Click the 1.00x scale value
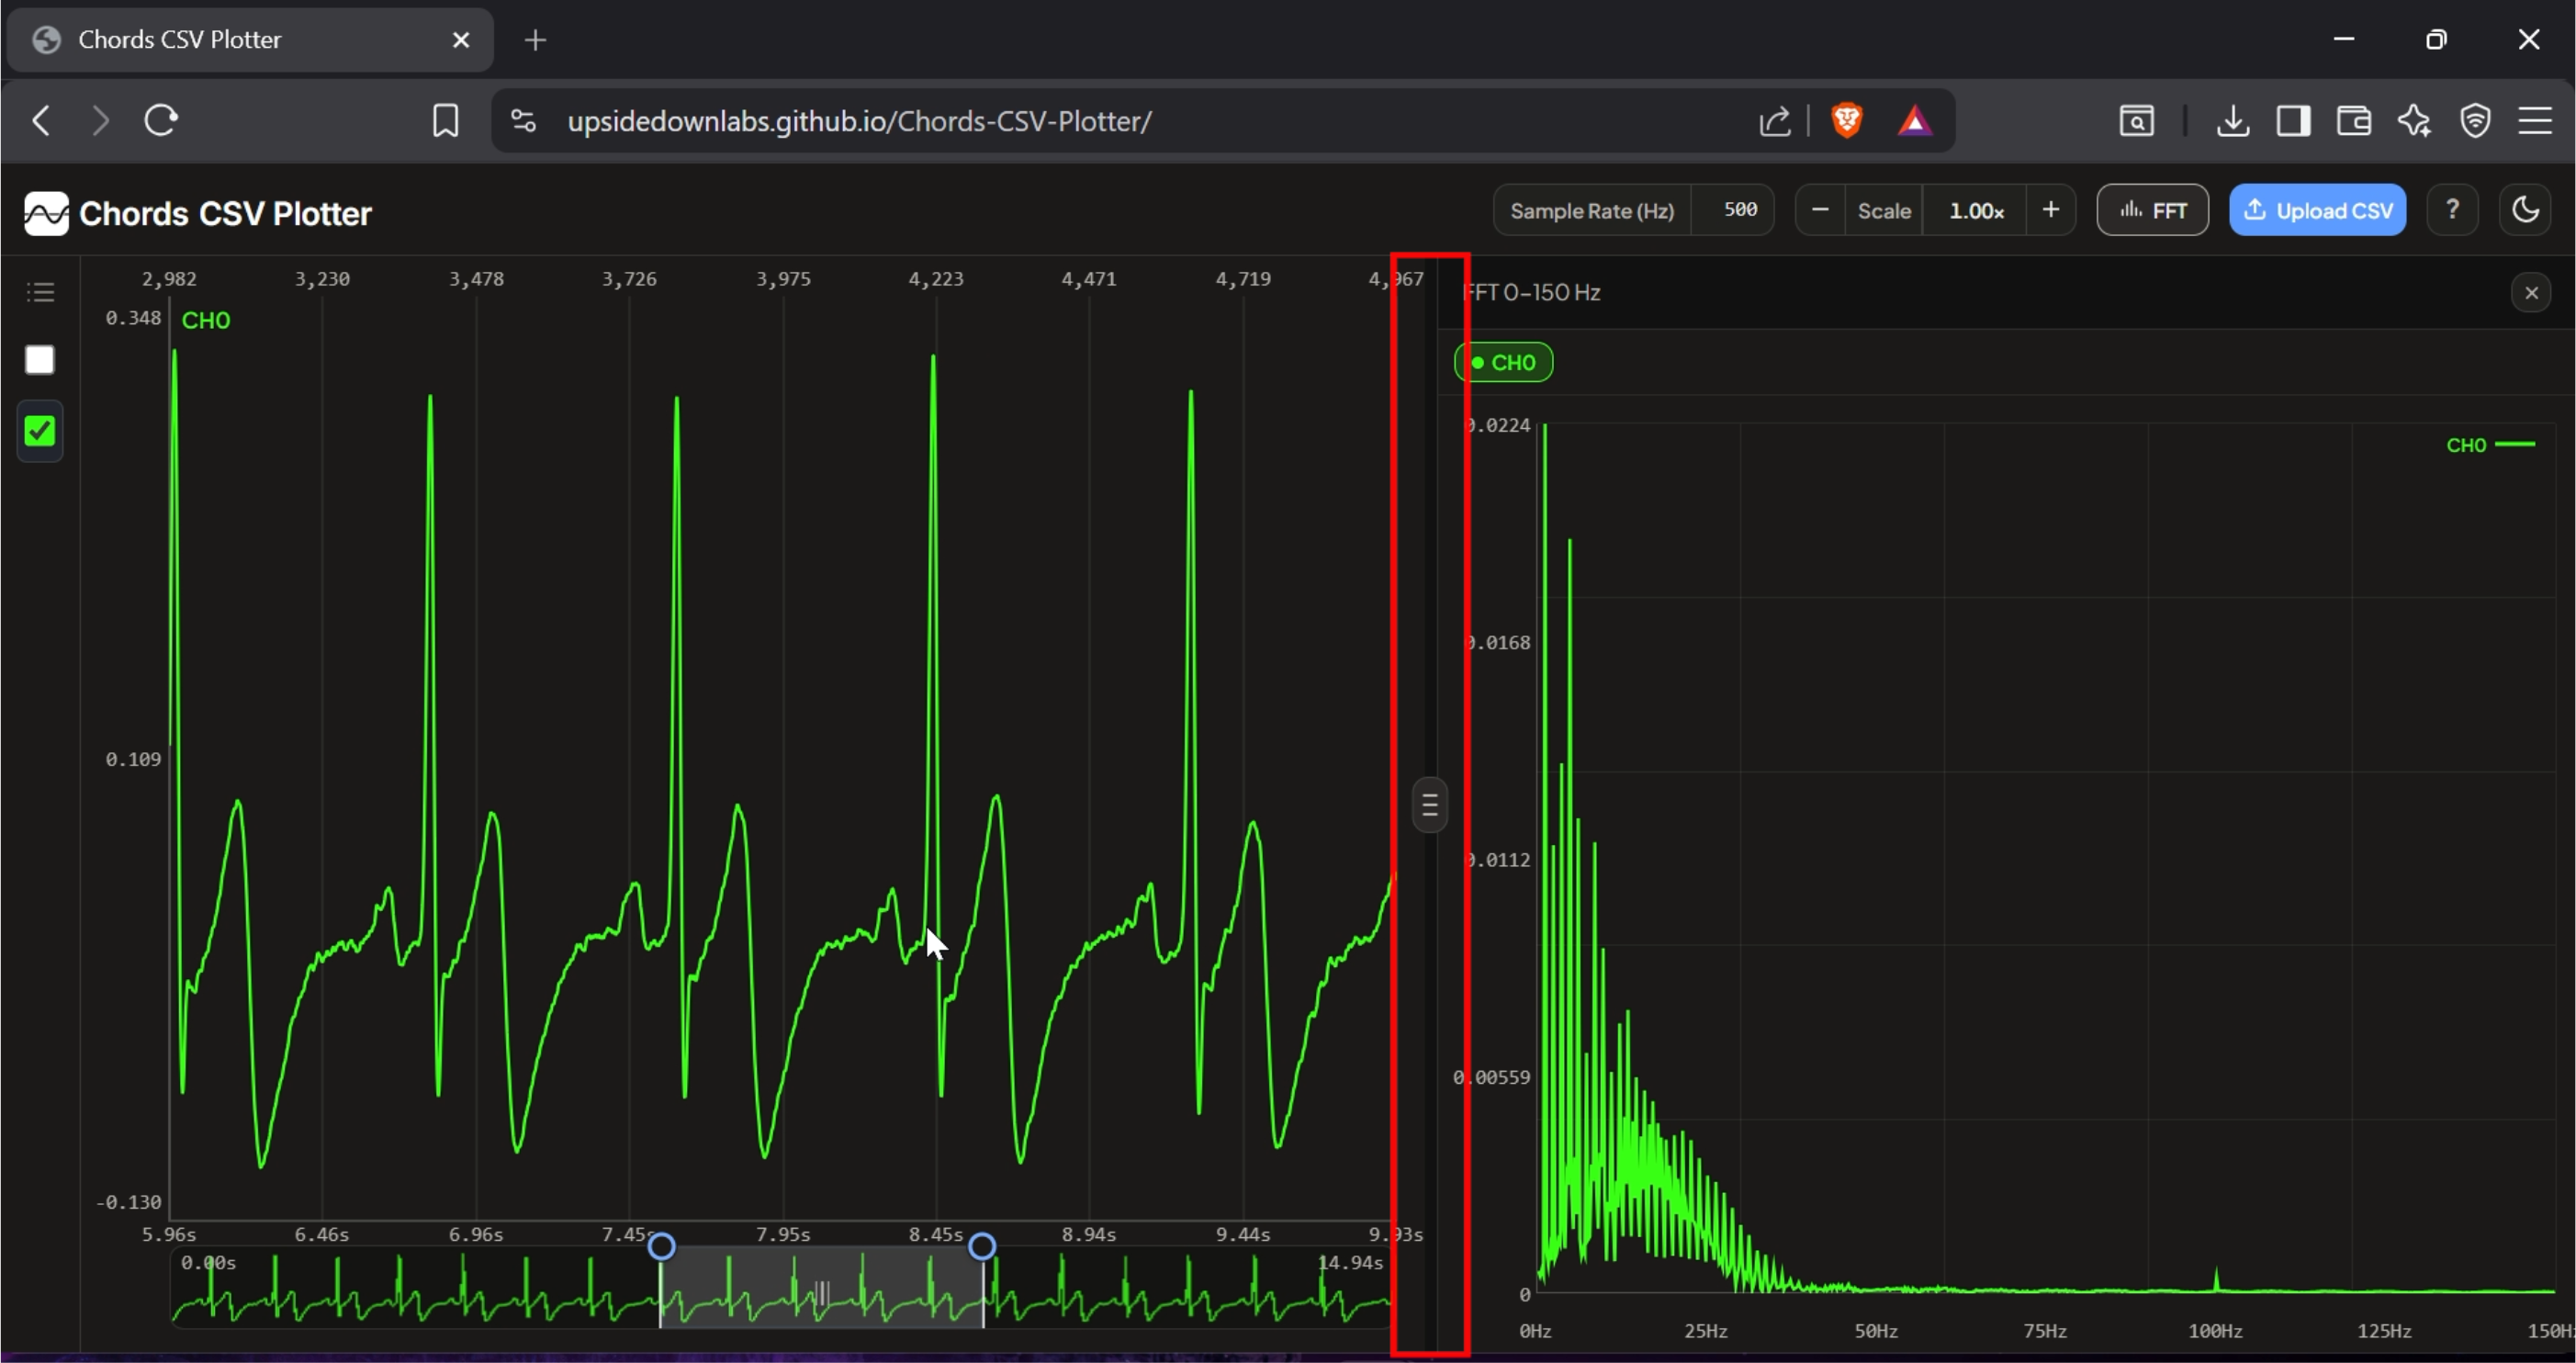 coord(1976,210)
